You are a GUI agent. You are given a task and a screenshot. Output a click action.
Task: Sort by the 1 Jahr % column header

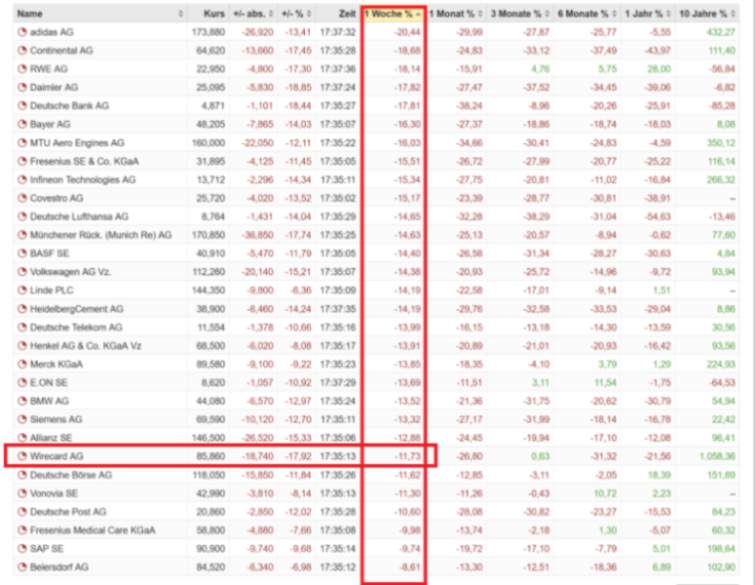[x=647, y=13]
